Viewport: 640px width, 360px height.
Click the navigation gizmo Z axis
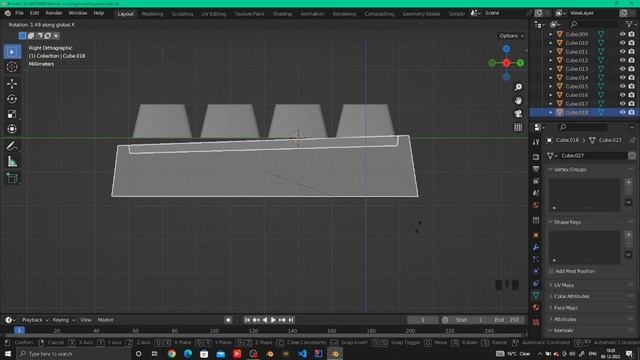point(506,49)
